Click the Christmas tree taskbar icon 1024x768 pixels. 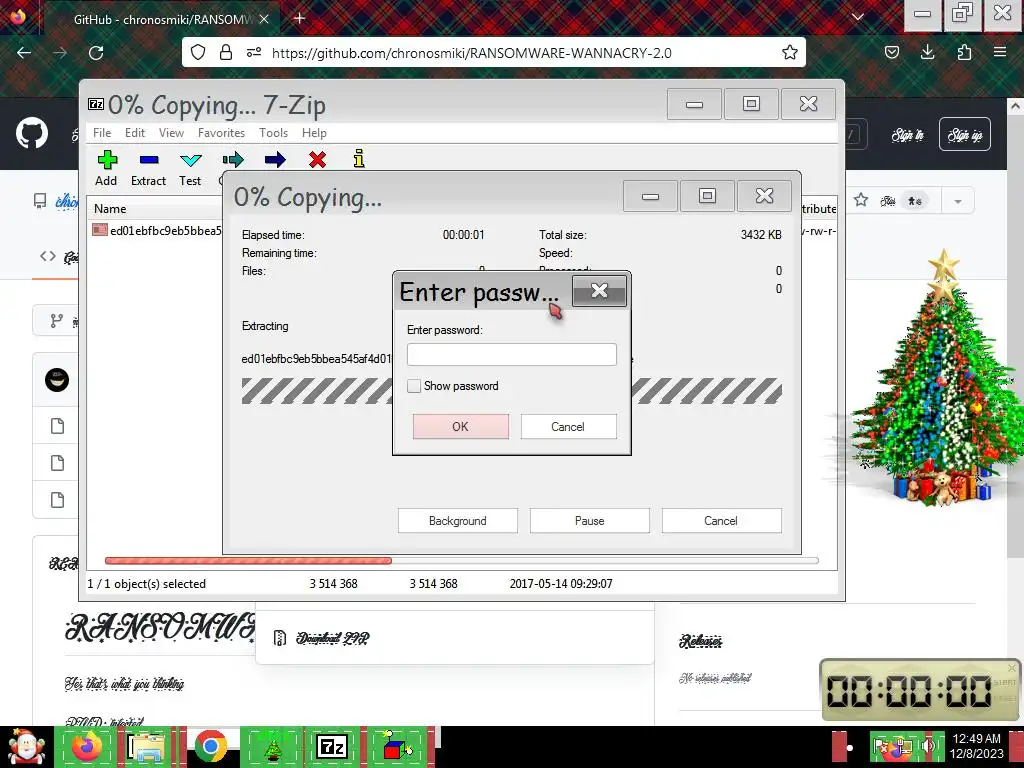[x=272, y=747]
